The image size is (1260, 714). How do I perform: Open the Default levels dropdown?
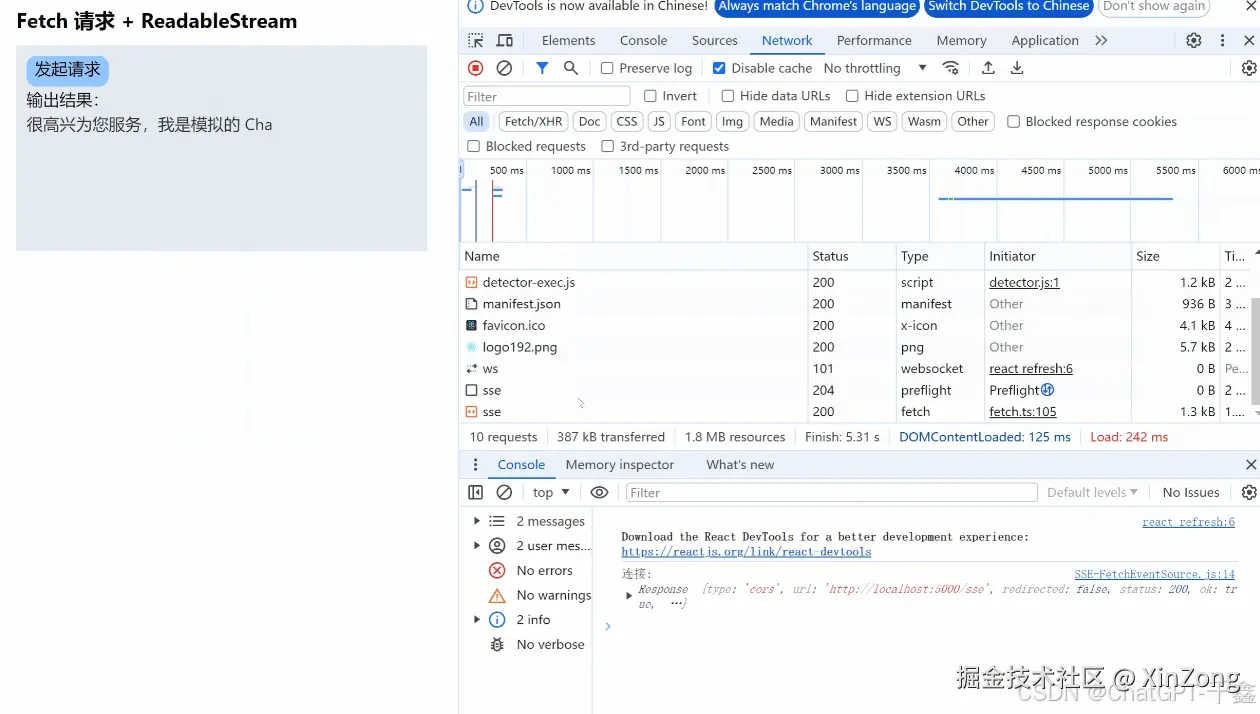tap(1092, 492)
